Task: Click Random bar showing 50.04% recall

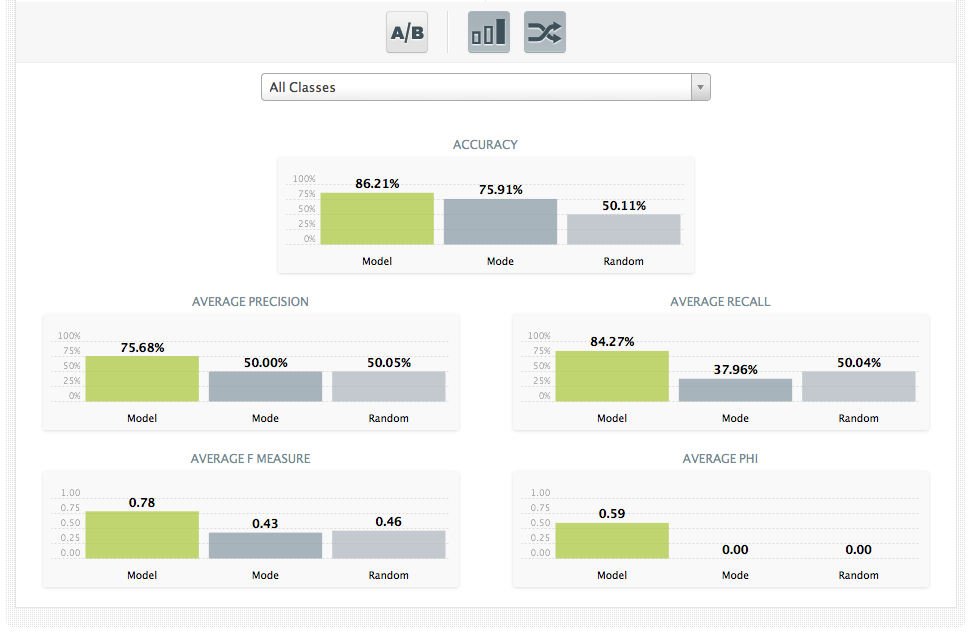Action: pos(858,386)
